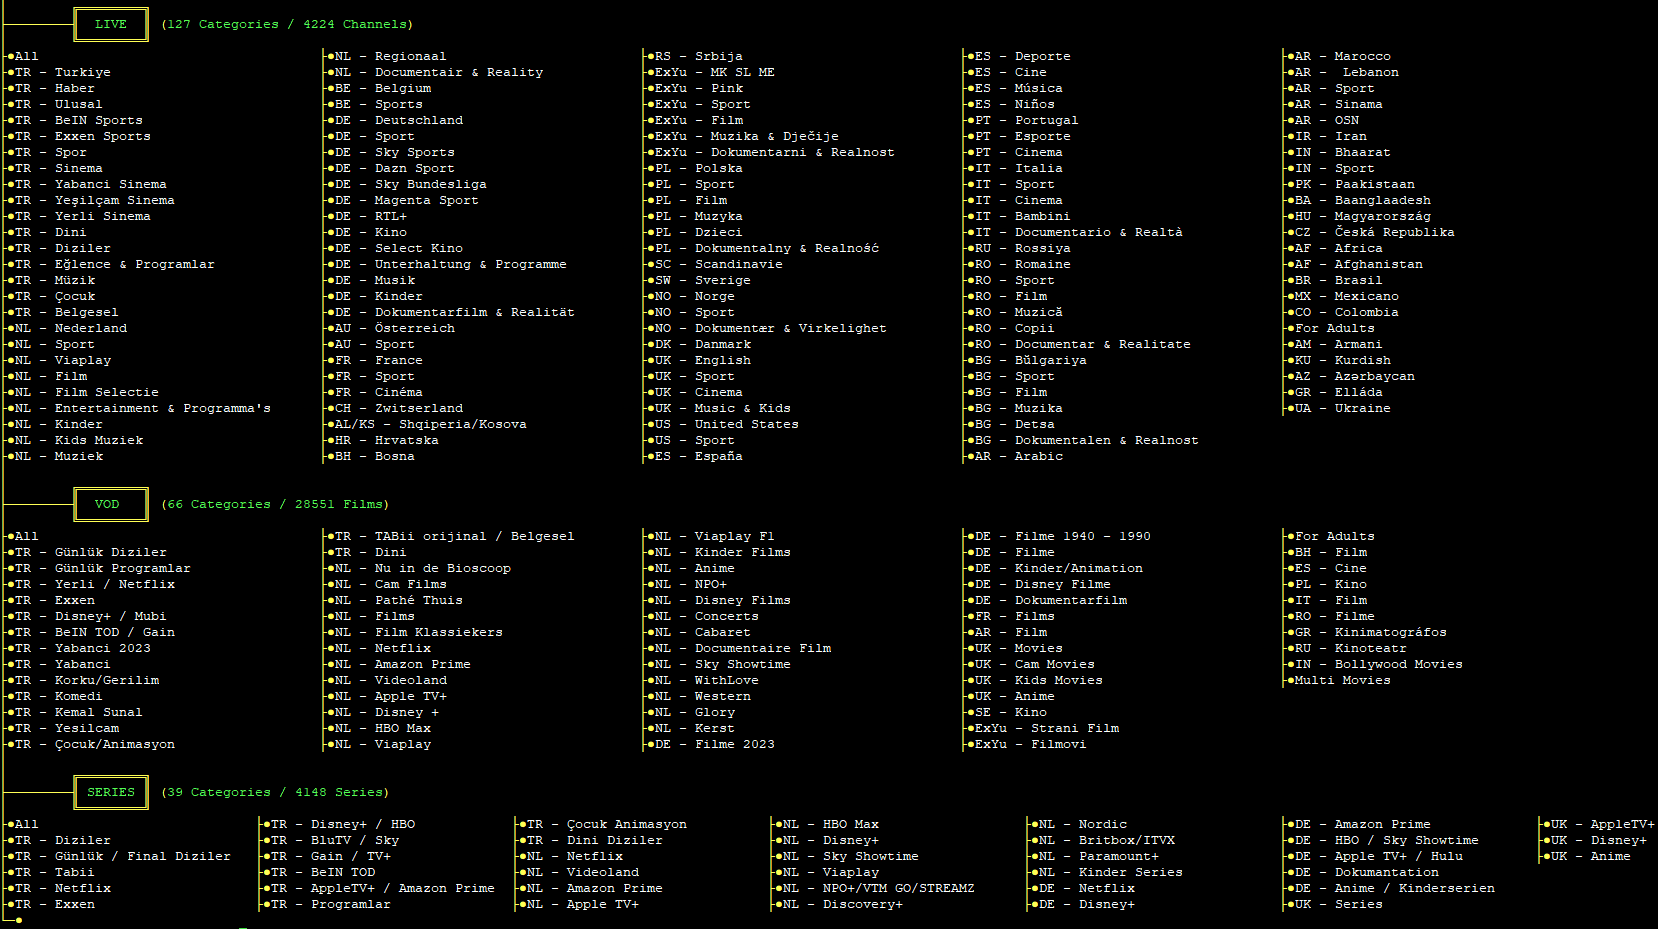Open the "TR - Turkiye" category
This screenshot has width=1658, height=929.
pyautogui.click(x=63, y=72)
